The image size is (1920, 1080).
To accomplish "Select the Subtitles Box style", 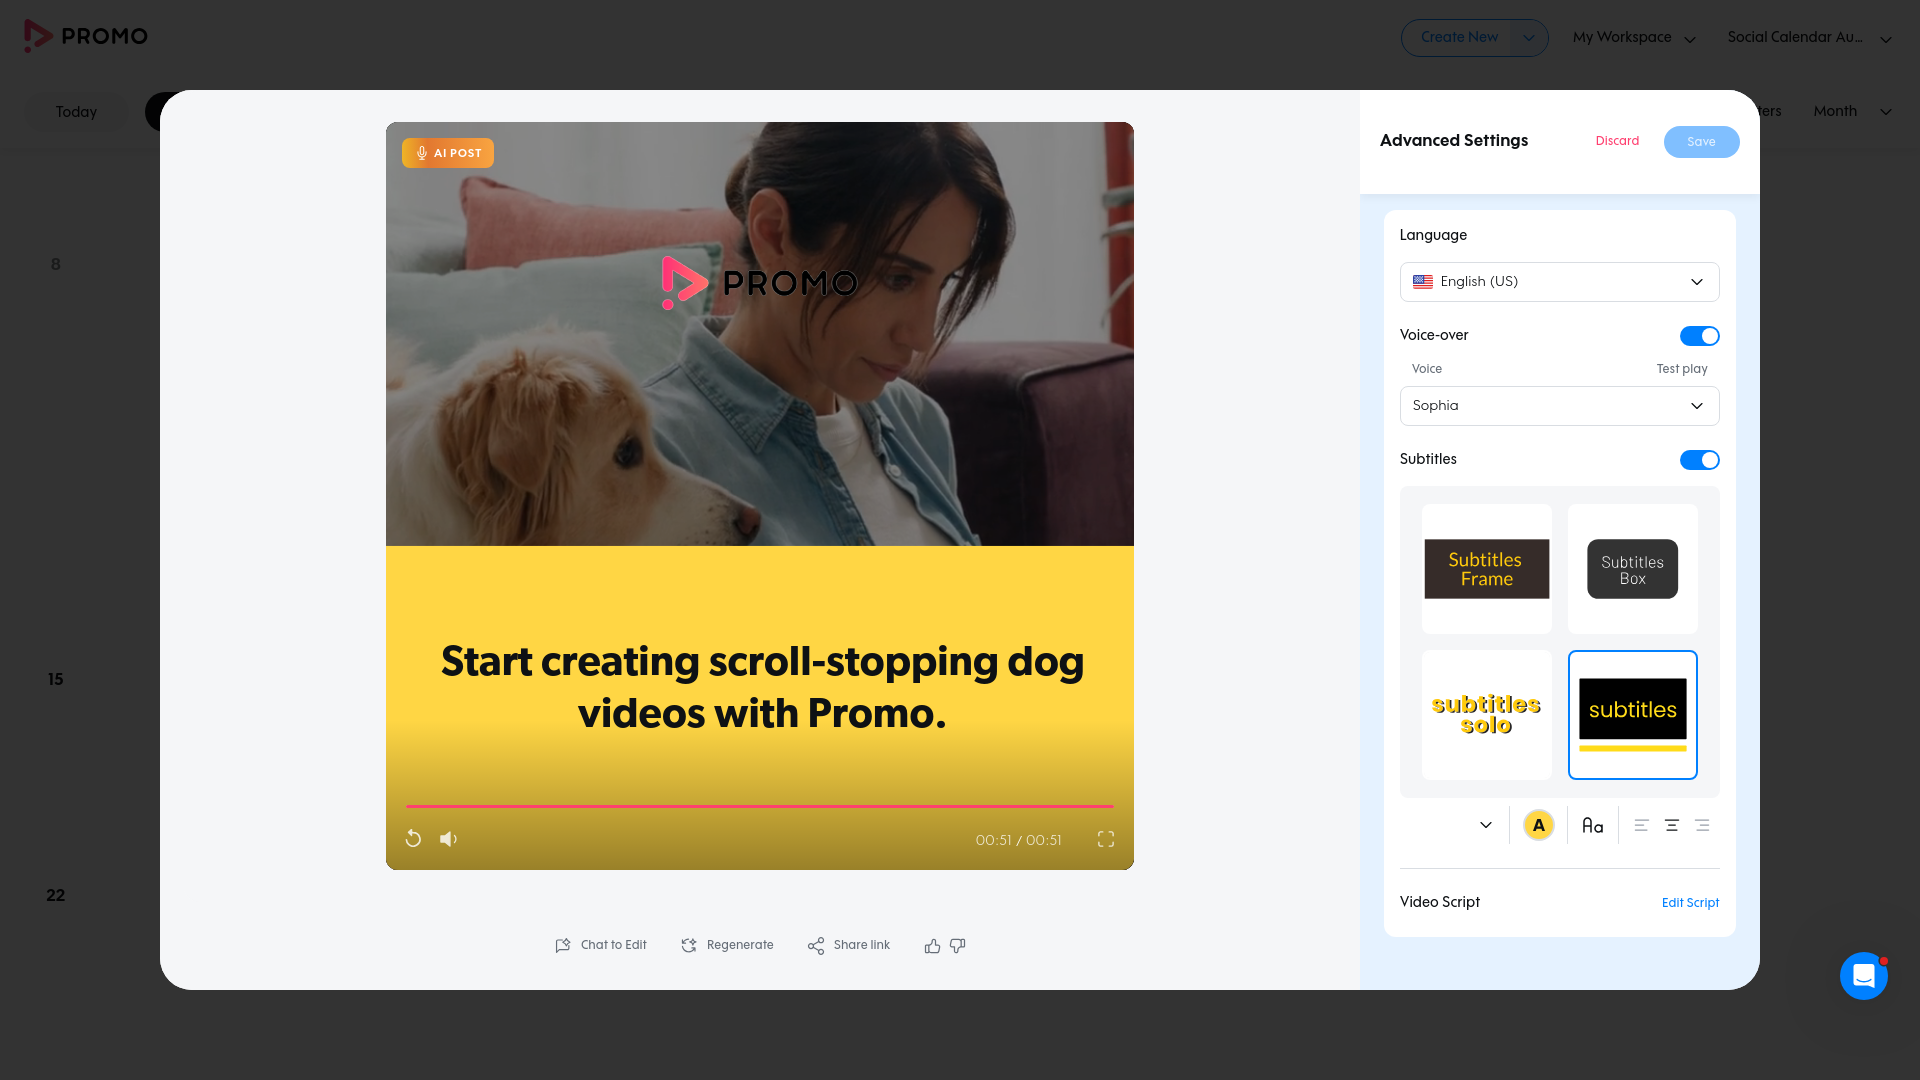I will (x=1633, y=569).
